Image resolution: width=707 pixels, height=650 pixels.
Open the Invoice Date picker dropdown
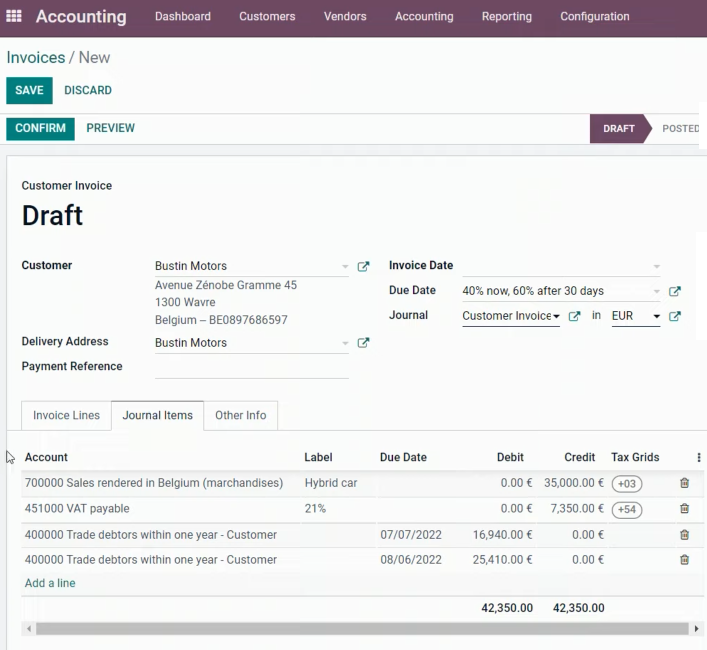[656, 266]
